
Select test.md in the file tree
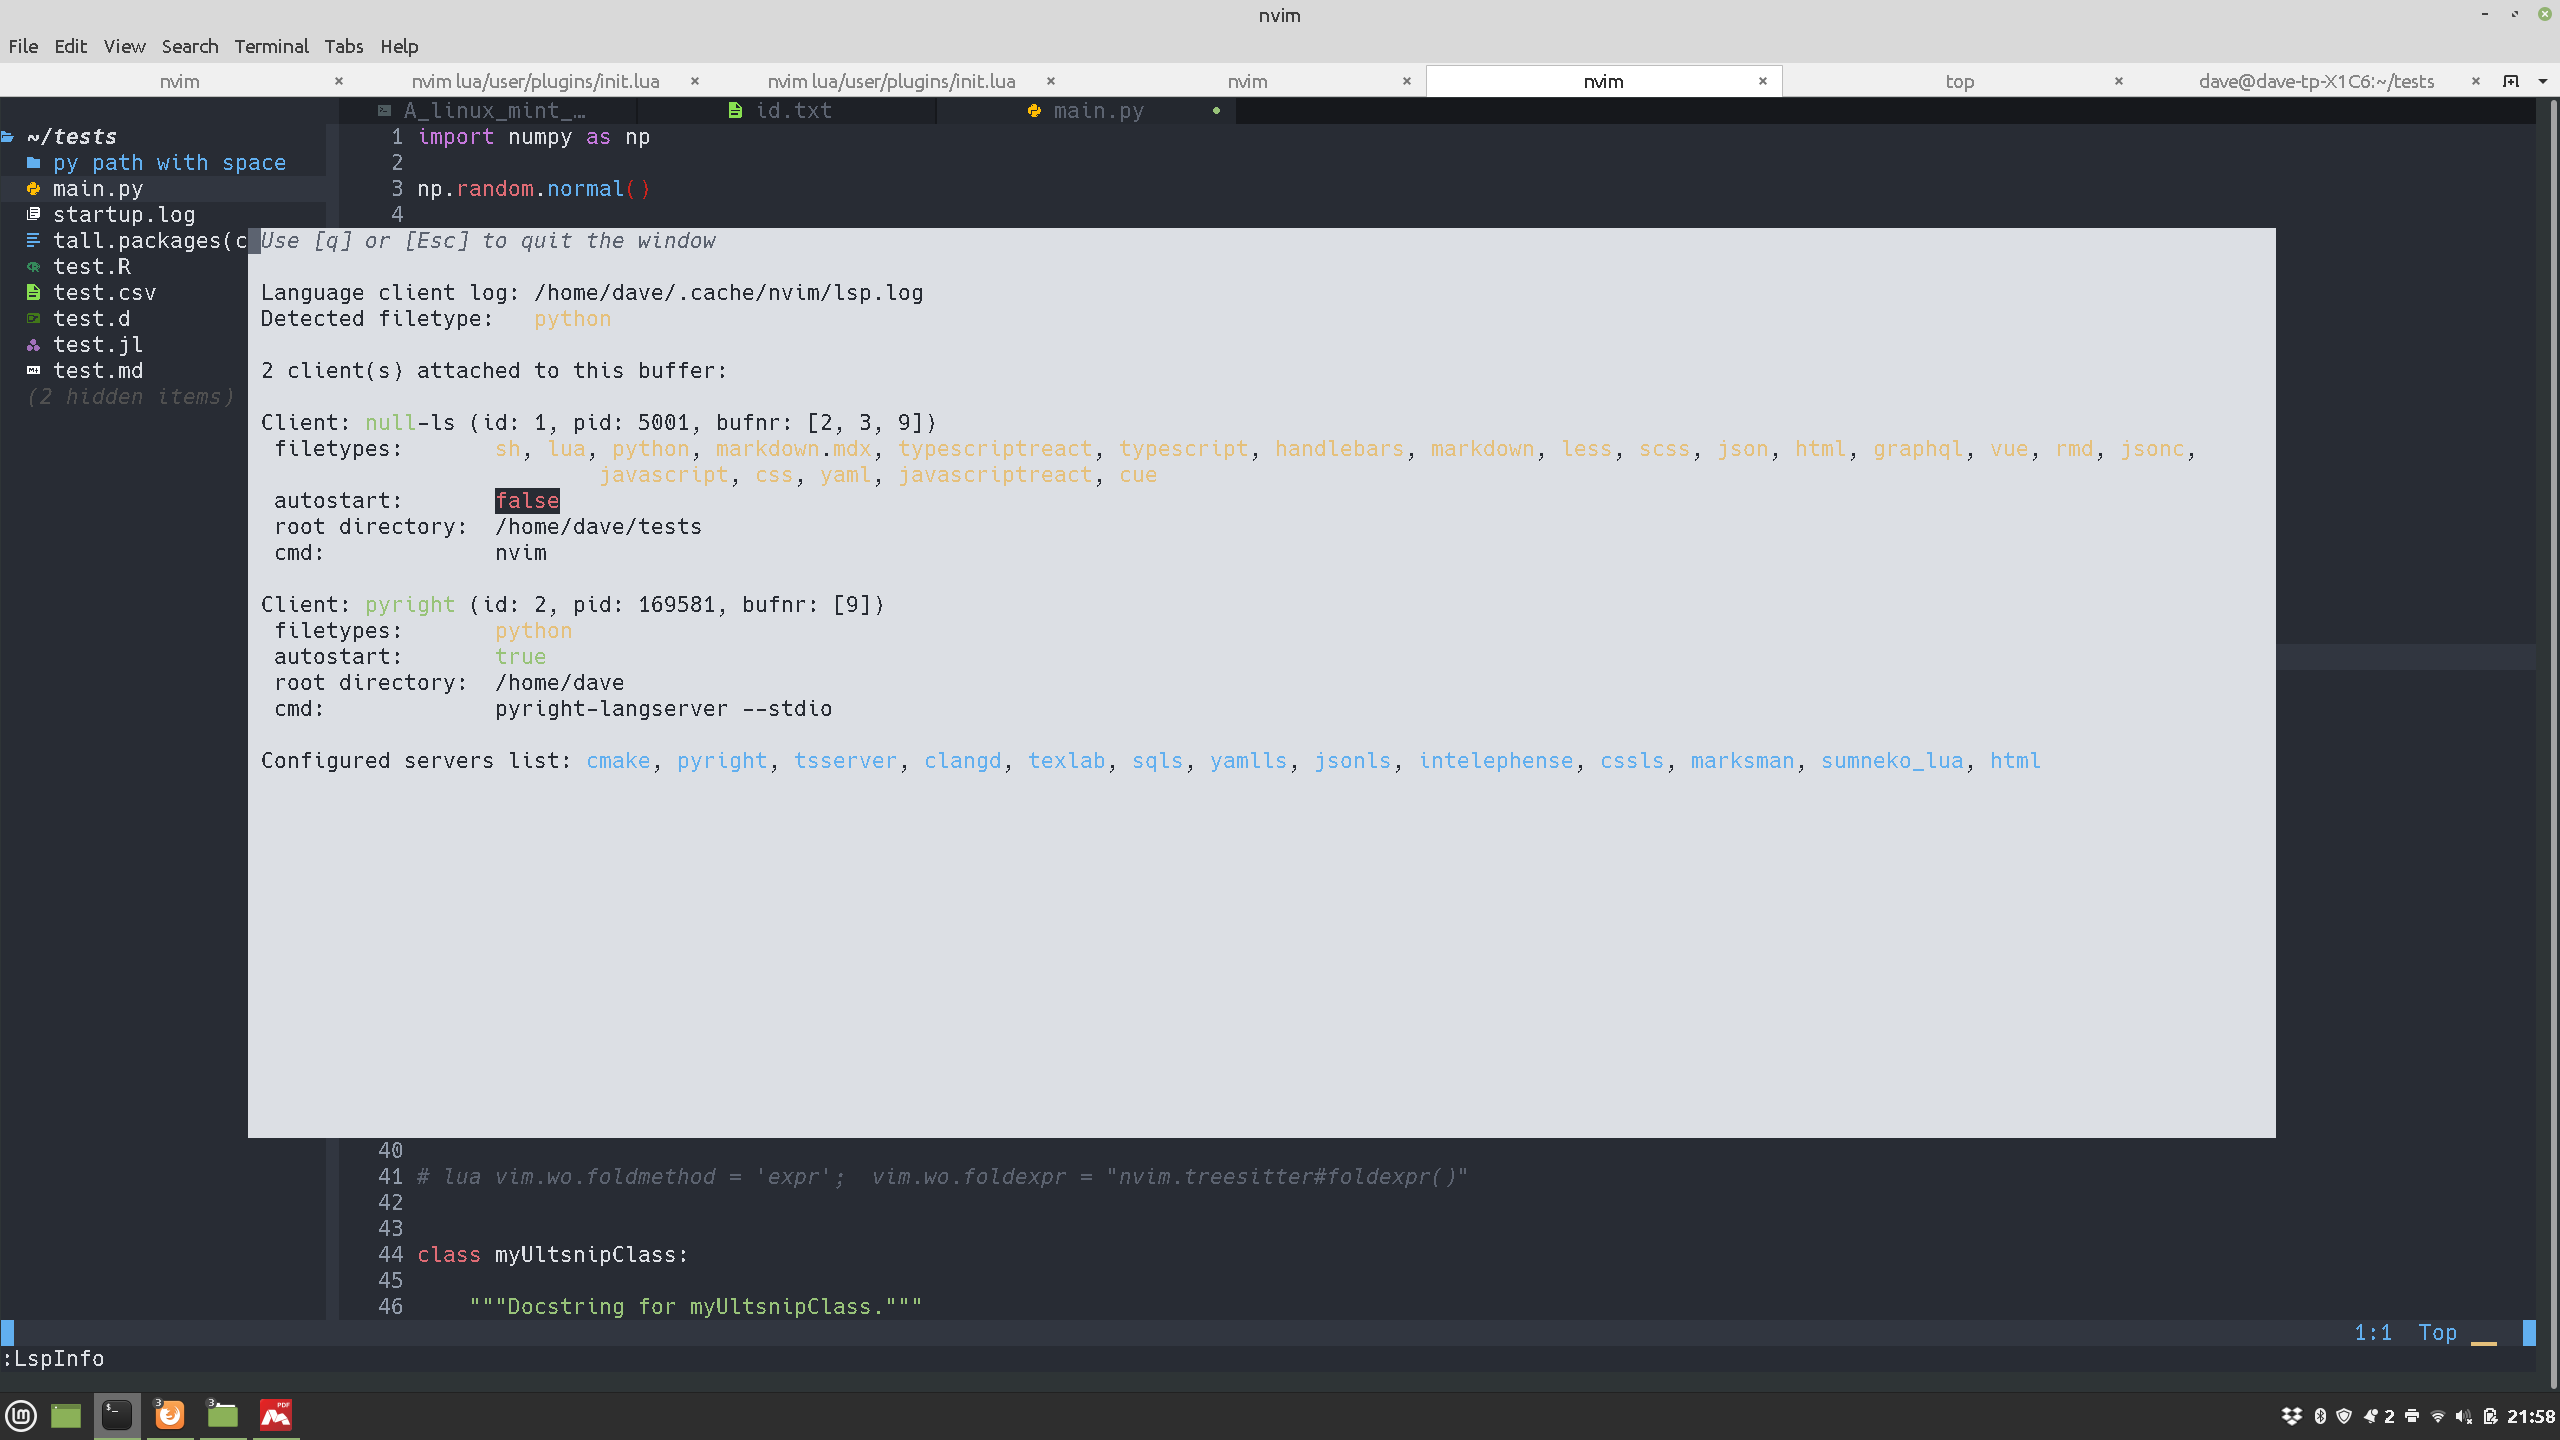pyautogui.click(x=98, y=371)
